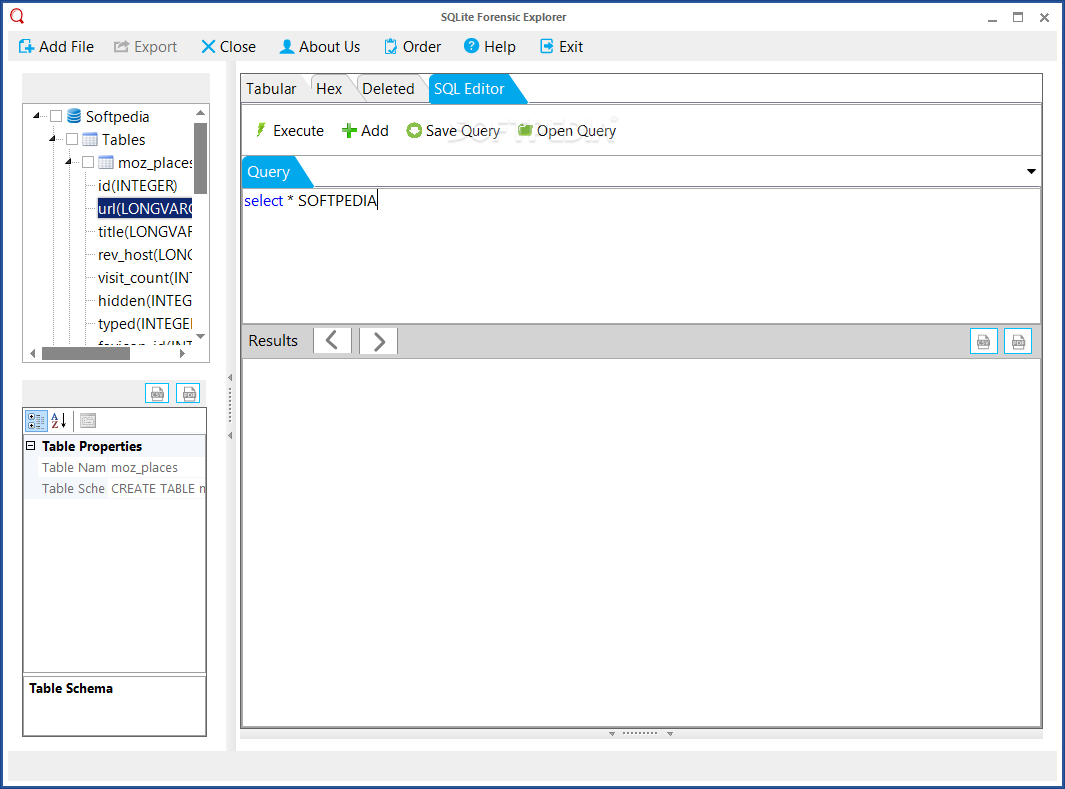
Task: Open the Help toolbar item
Action: [x=490, y=47]
